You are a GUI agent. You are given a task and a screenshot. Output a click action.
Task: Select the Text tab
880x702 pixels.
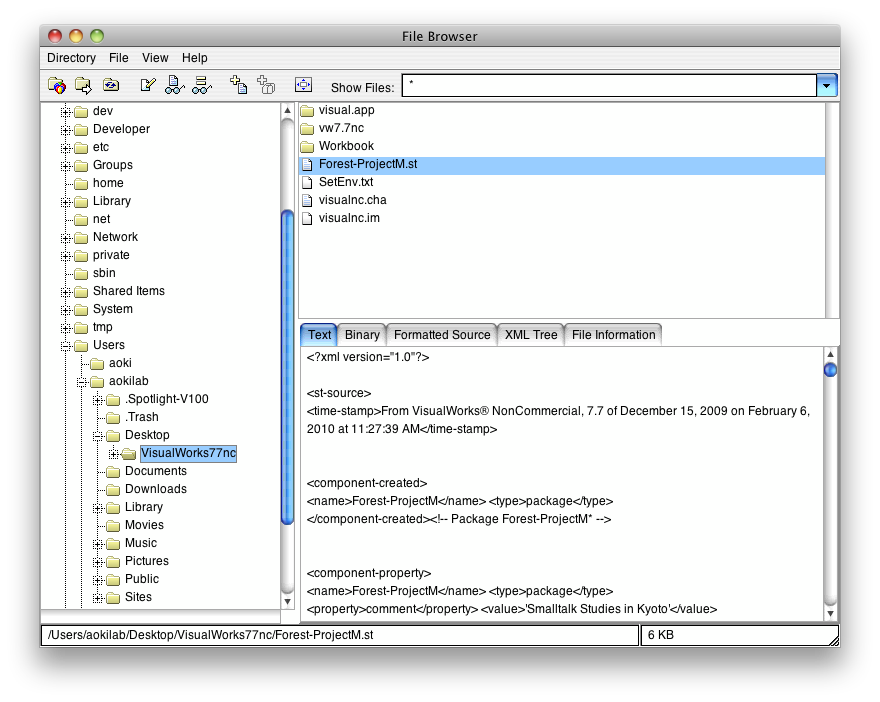point(319,334)
